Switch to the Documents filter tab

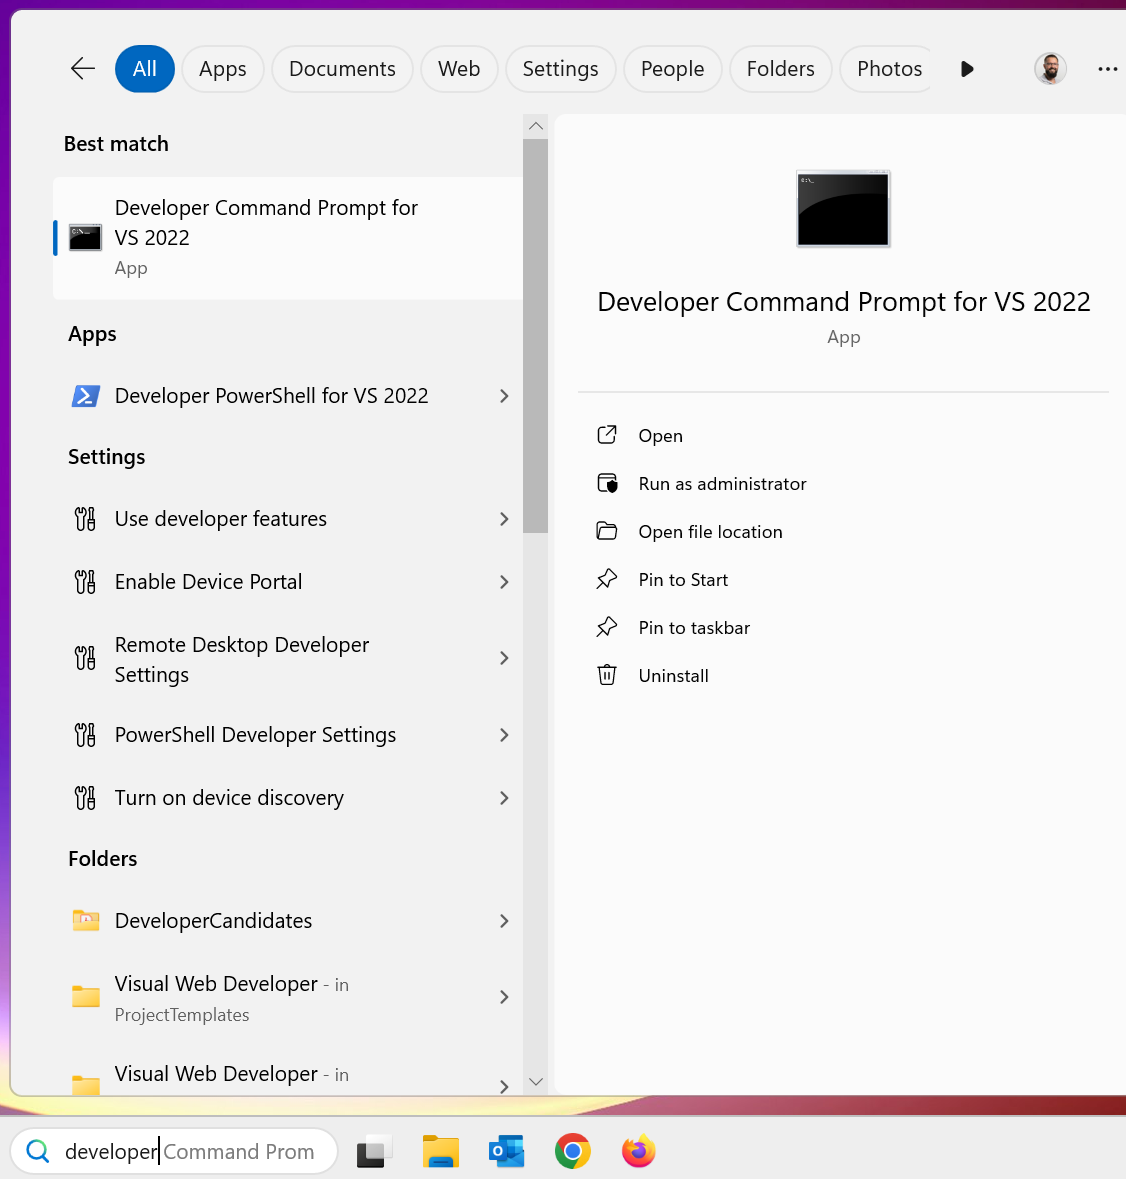point(342,69)
